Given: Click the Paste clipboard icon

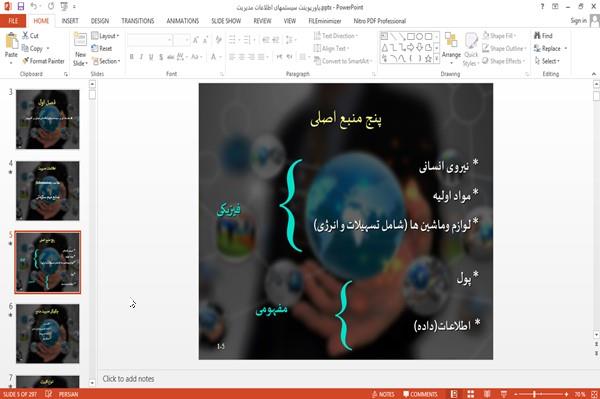Looking at the screenshot, I should tap(11, 41).
